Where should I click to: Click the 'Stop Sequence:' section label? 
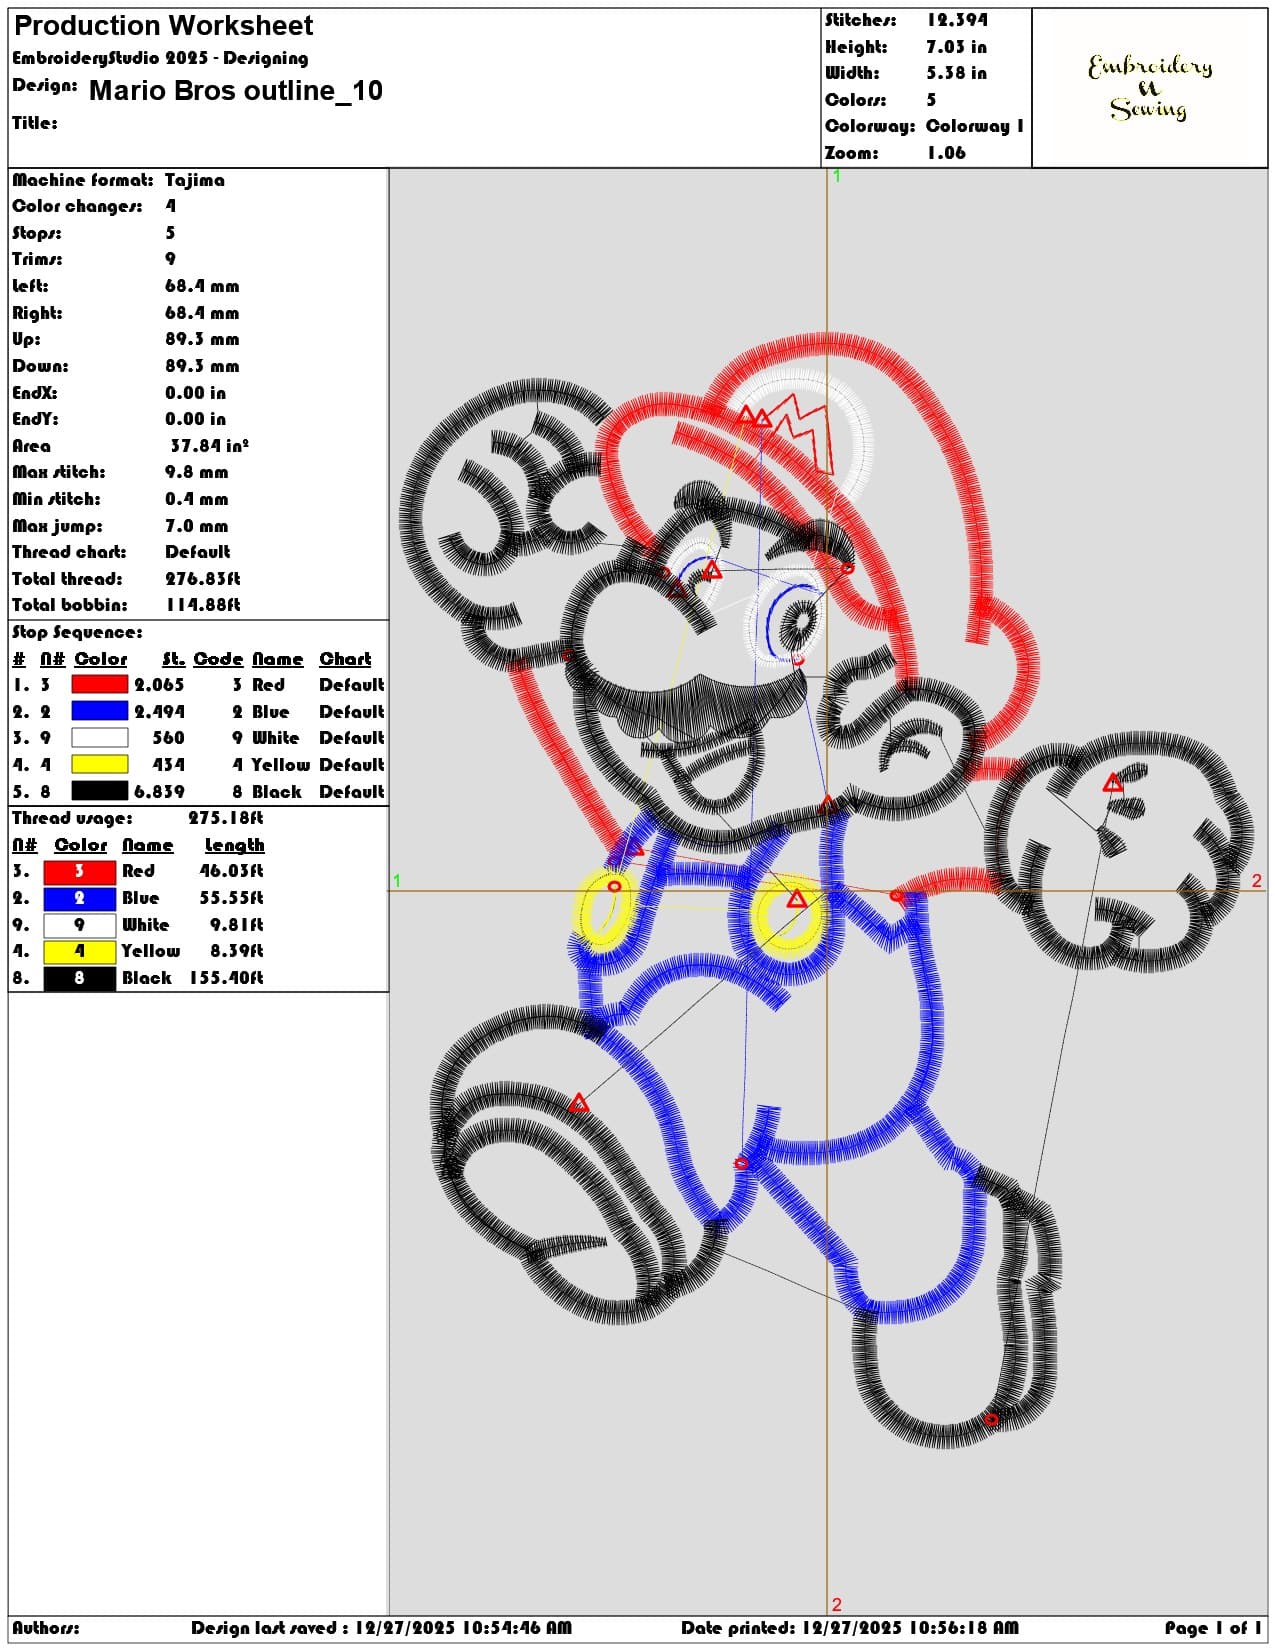77,632
